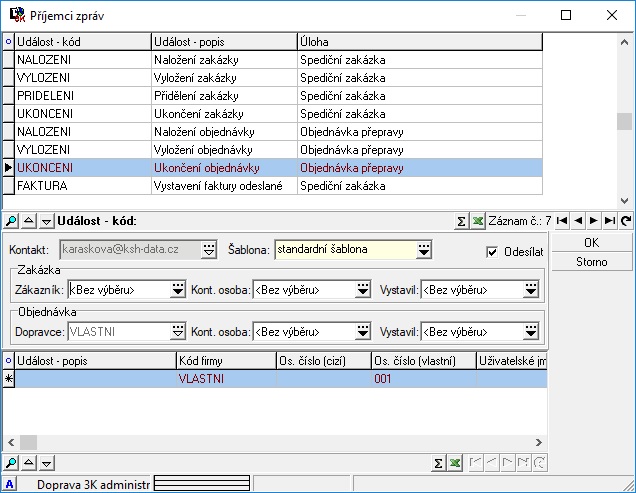This screenshot has width=636, height=493.
Task: Click the upper grid scrollbar's up arrow
Action: click(x=624, y=42)
